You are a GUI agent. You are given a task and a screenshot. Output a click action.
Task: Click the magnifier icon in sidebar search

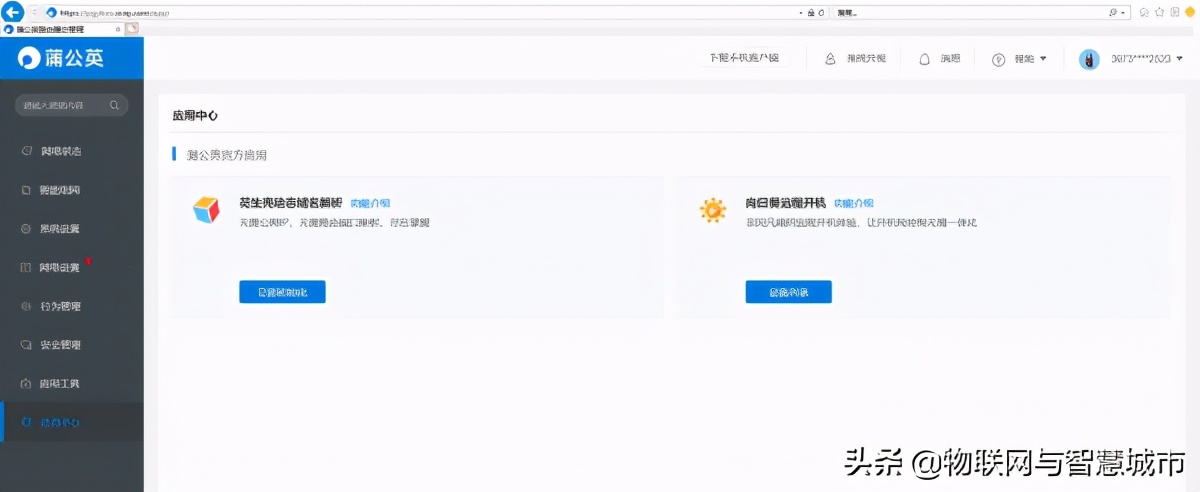(x=115, y=105)
